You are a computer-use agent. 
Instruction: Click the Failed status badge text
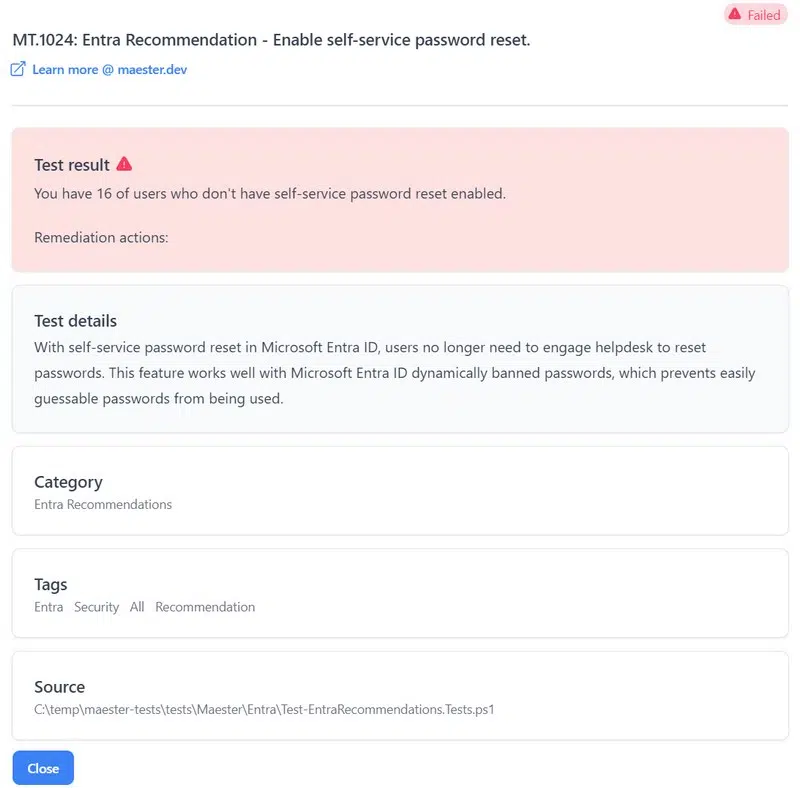[x=764, y=15]
